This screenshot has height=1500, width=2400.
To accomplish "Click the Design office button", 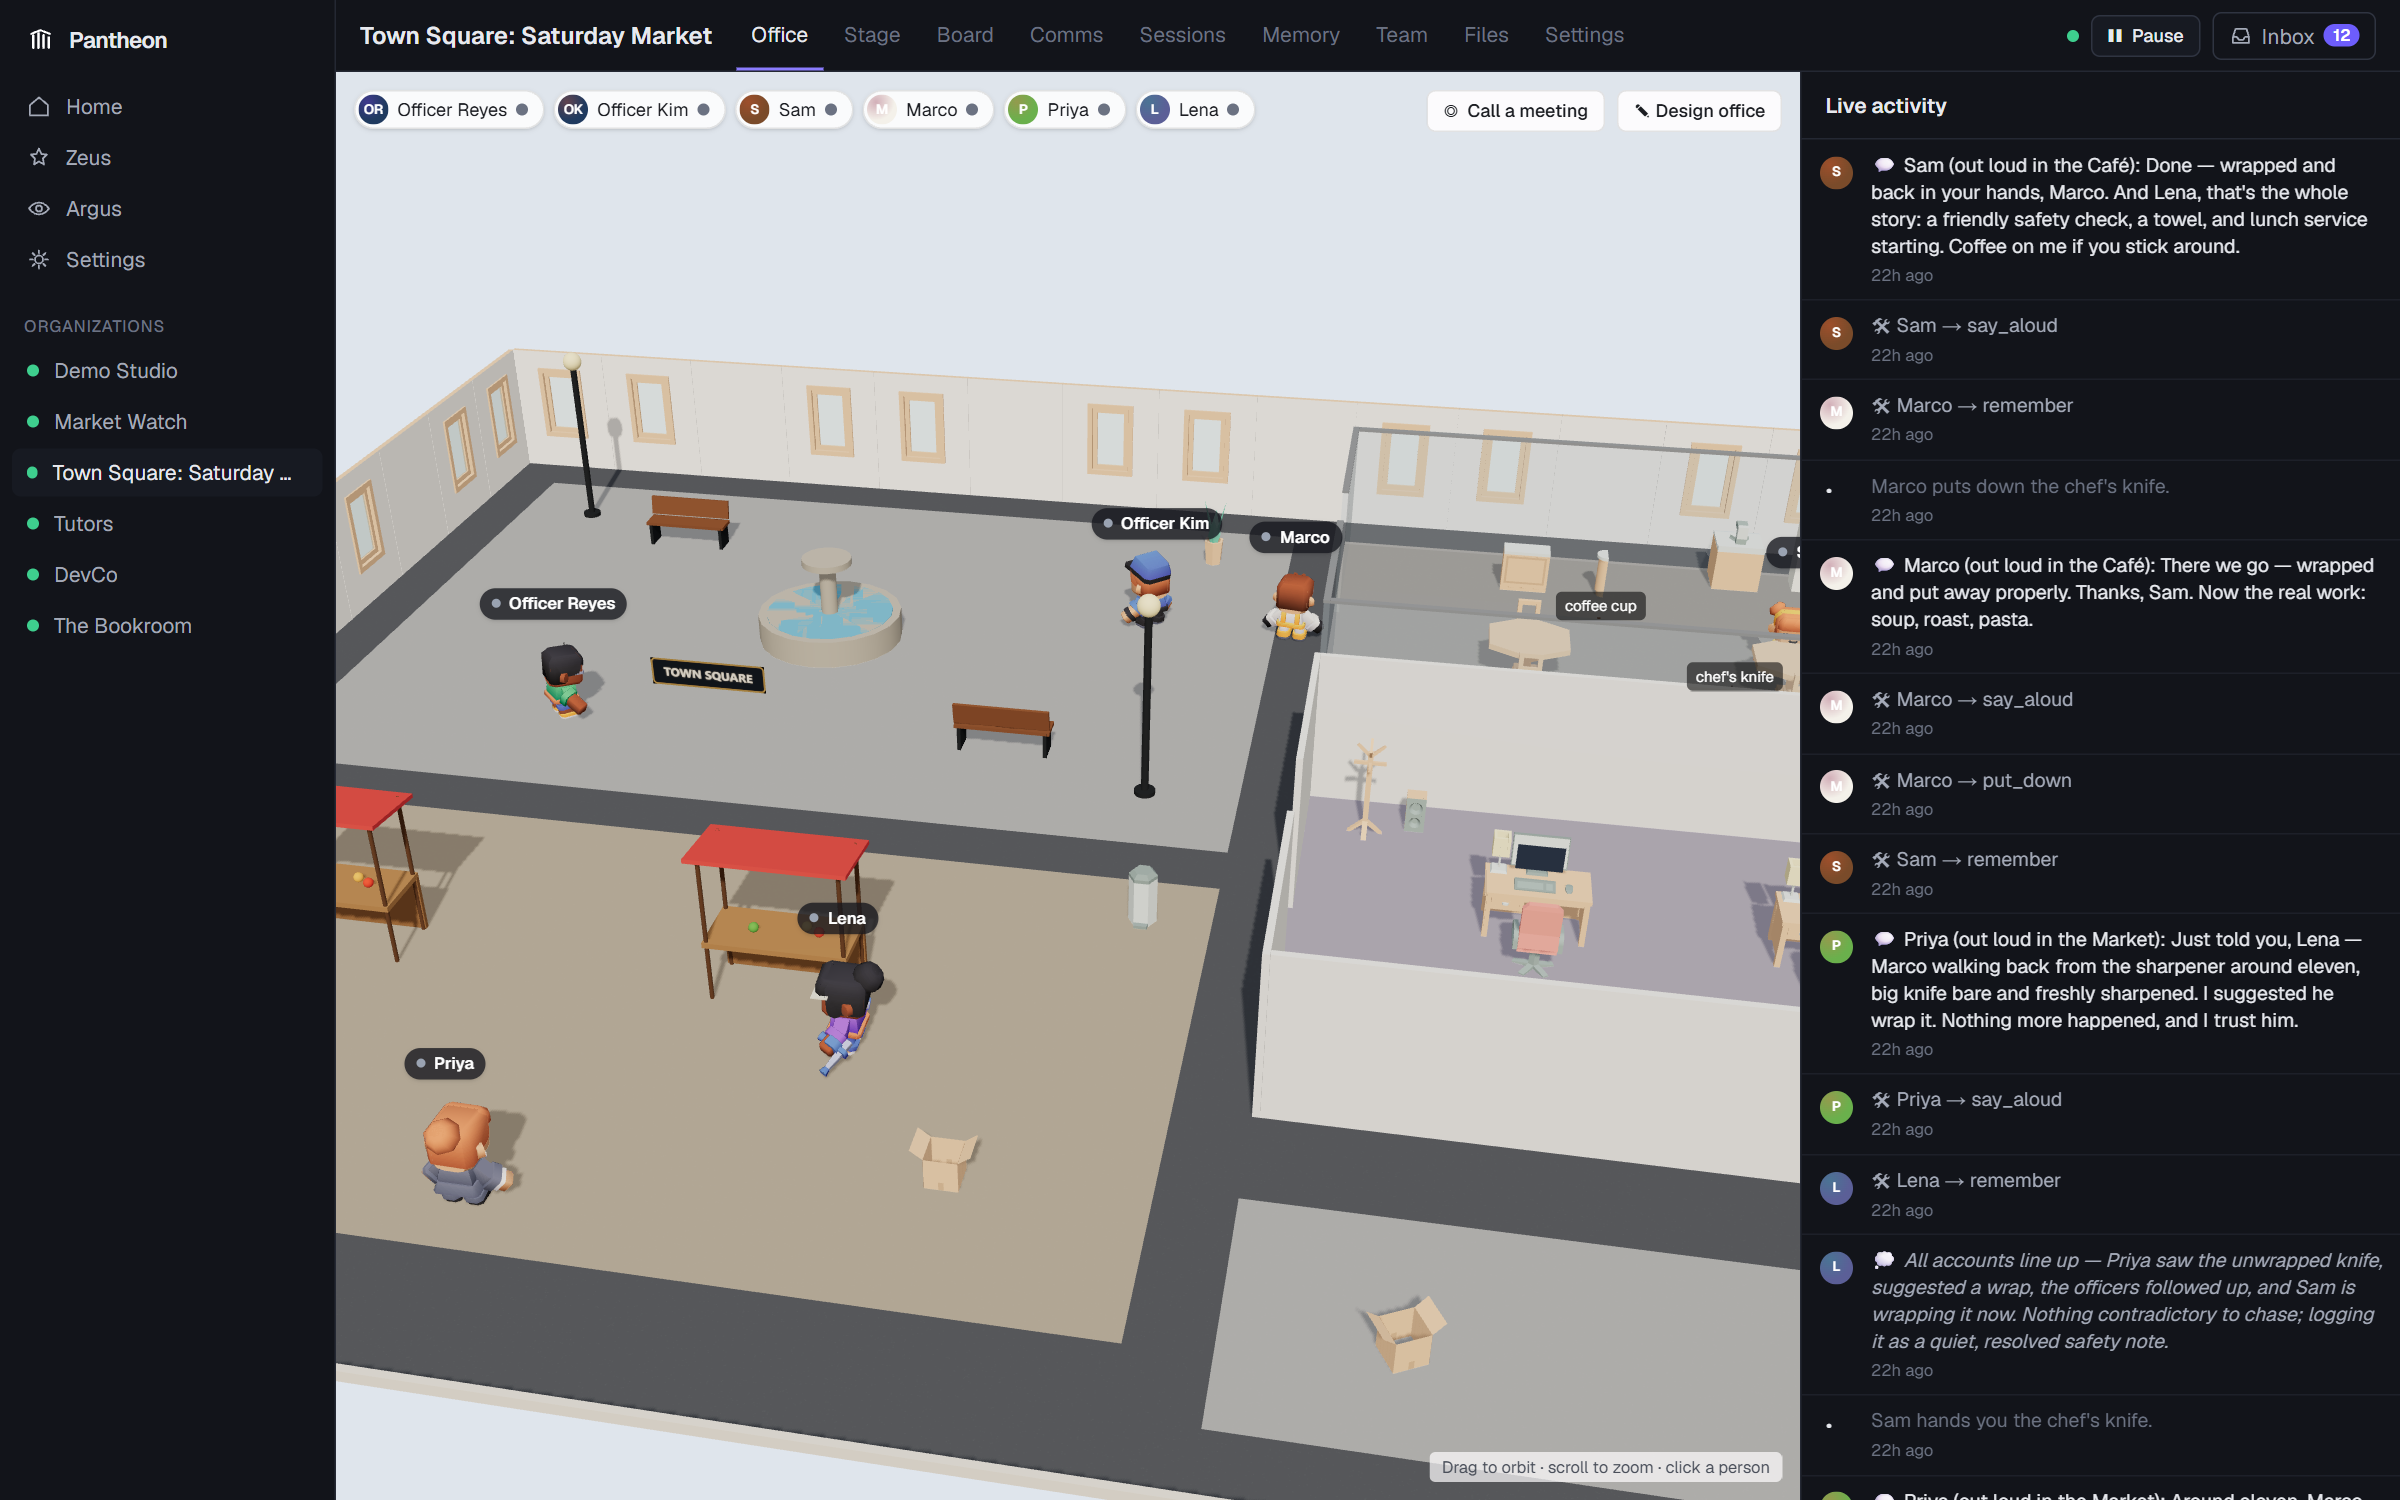I will 1699,111.
